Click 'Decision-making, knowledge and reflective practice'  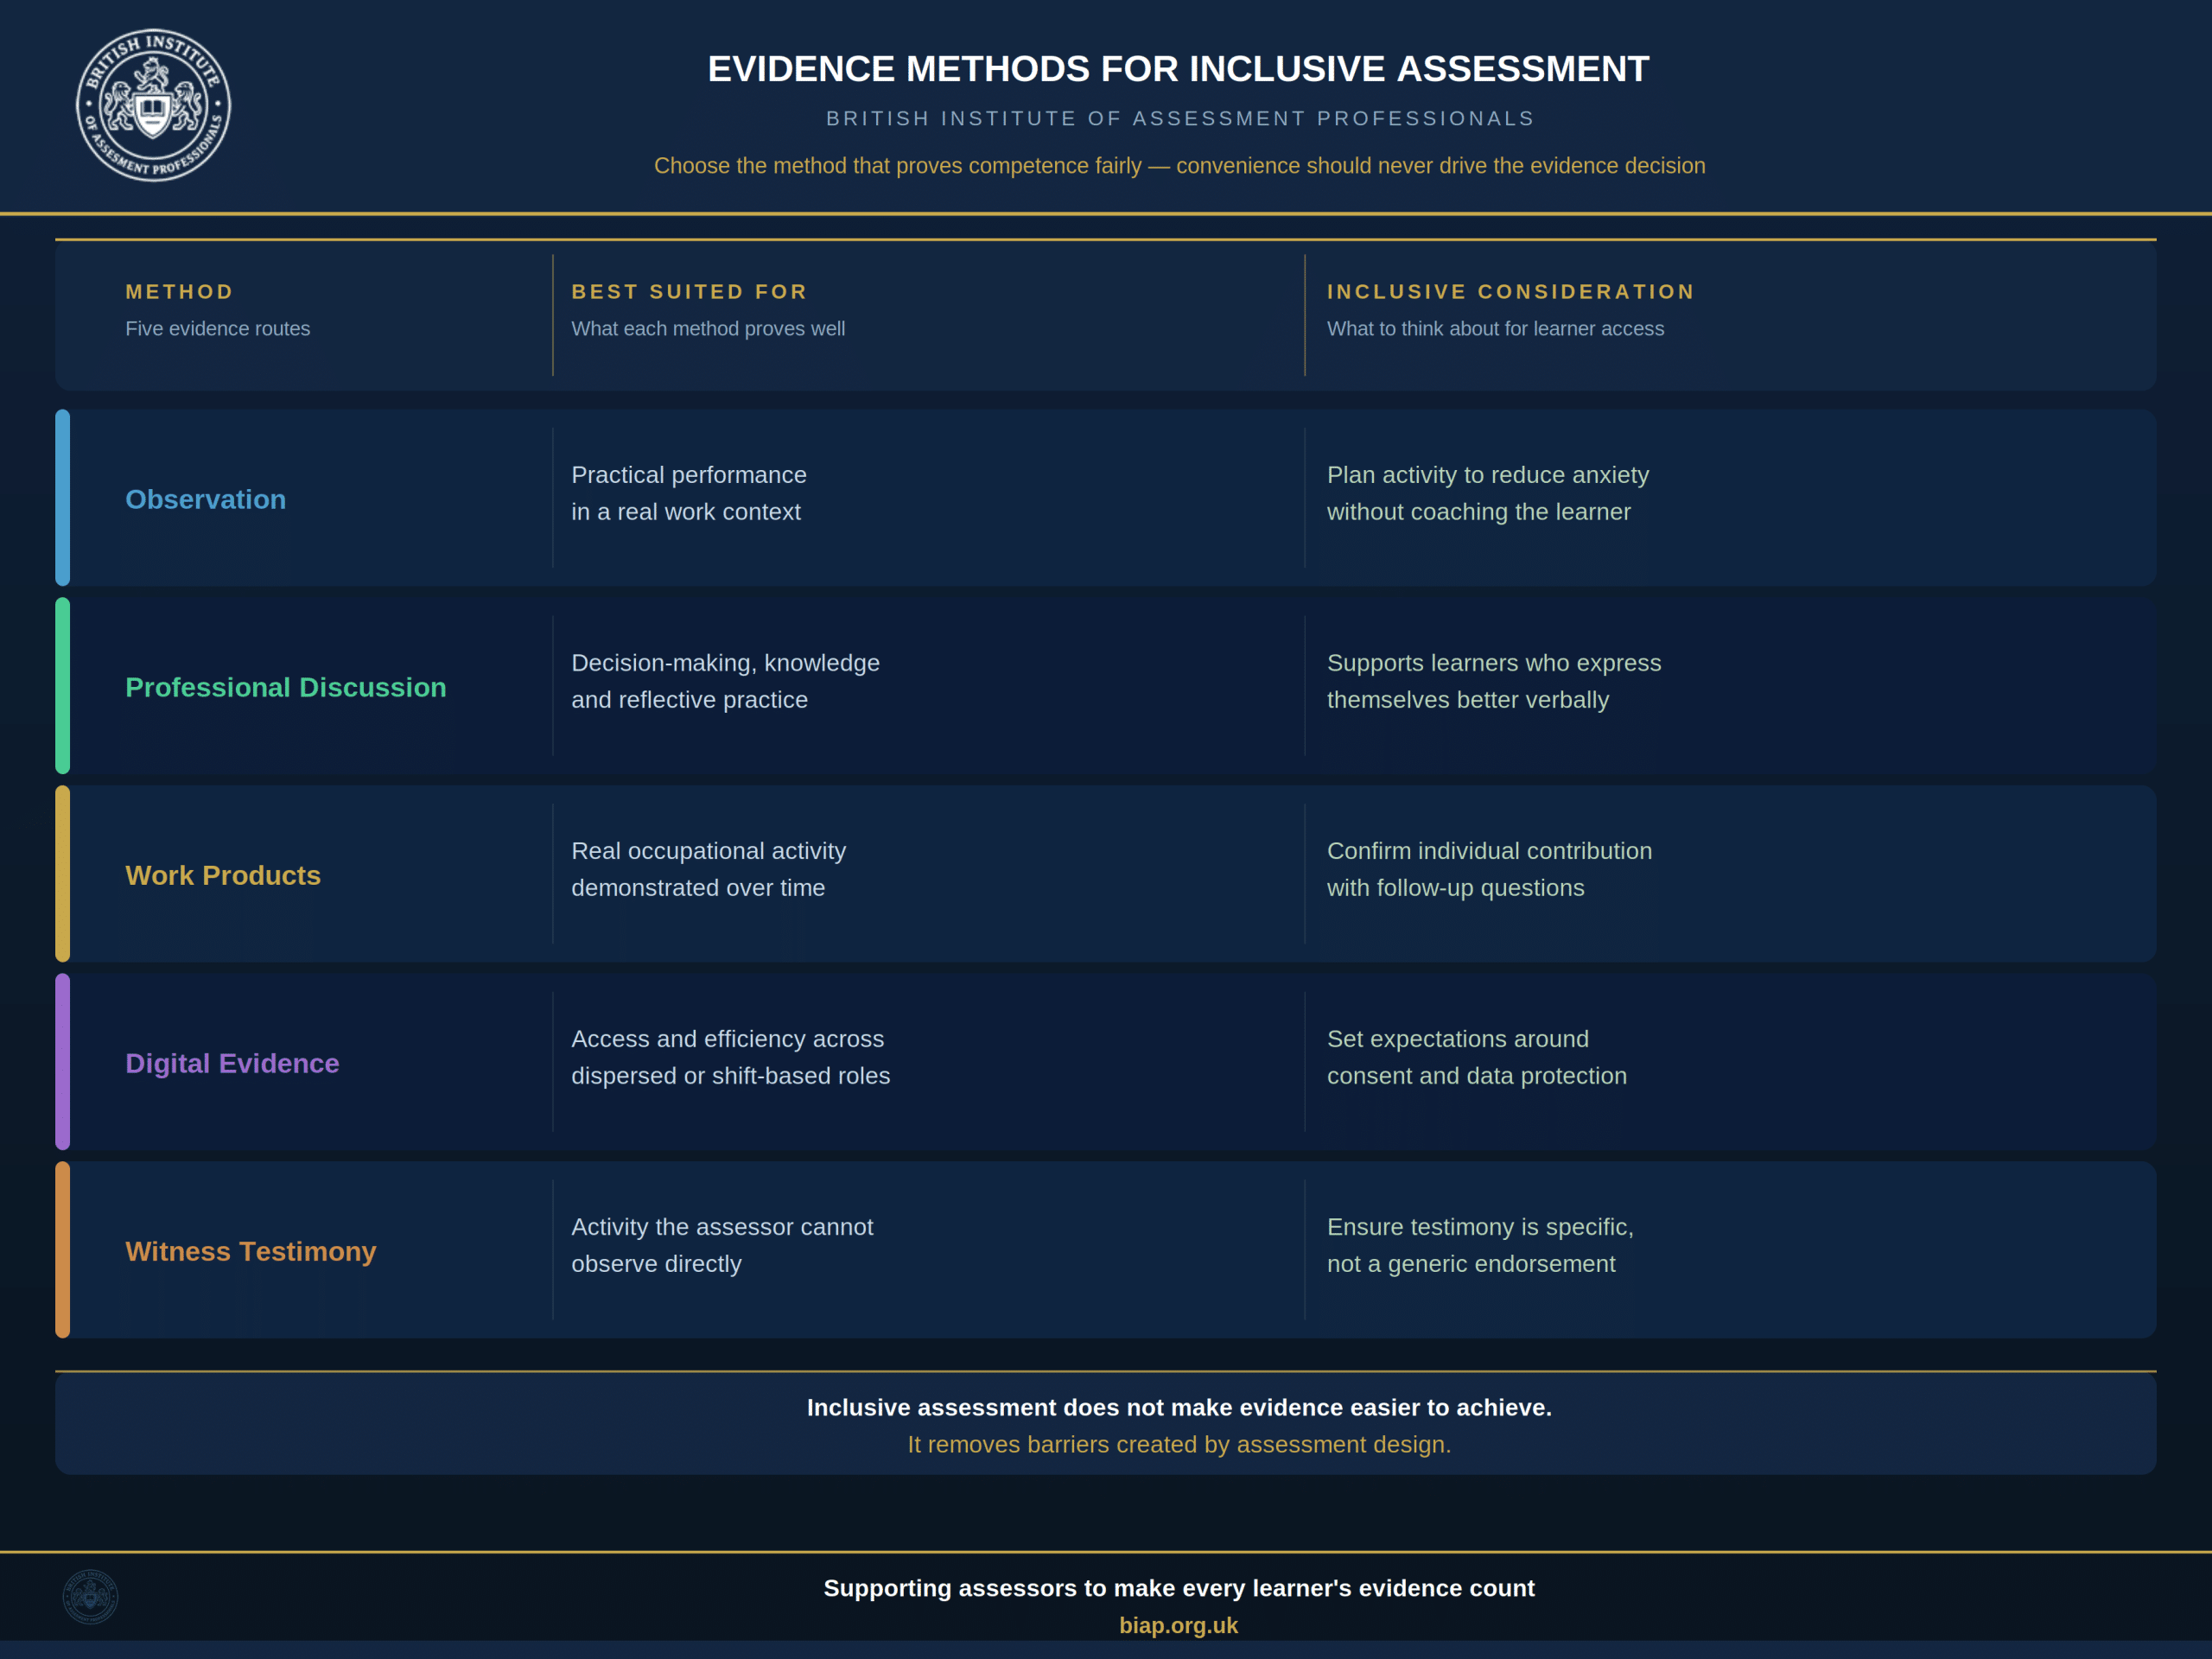[x=725, y=681]
